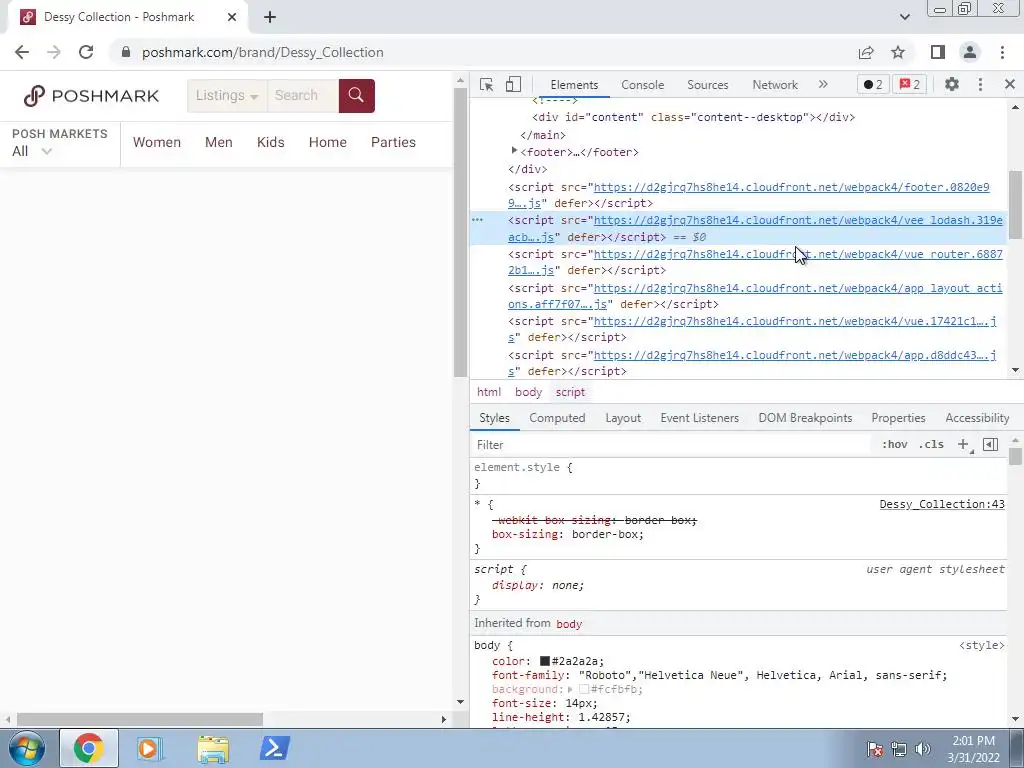Screen dimensions: 1024x768
Task: Click the Men navigation link
Action: click(x=219, y=142)
